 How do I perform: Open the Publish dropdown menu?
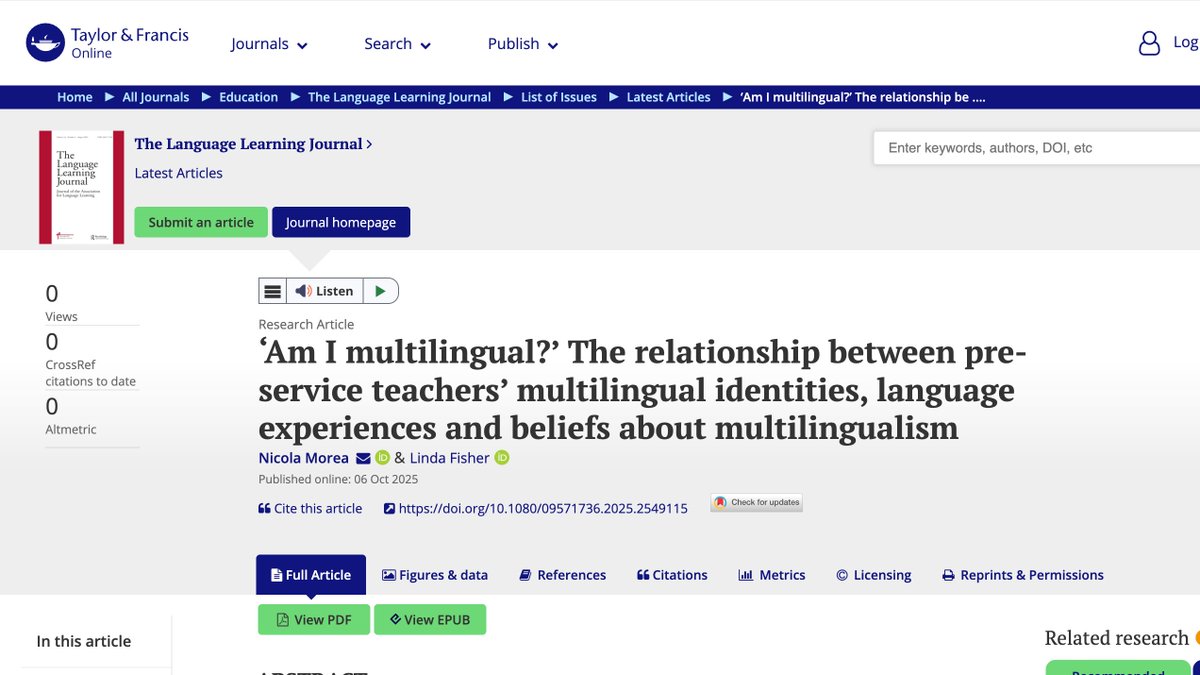tap(523, 44)
